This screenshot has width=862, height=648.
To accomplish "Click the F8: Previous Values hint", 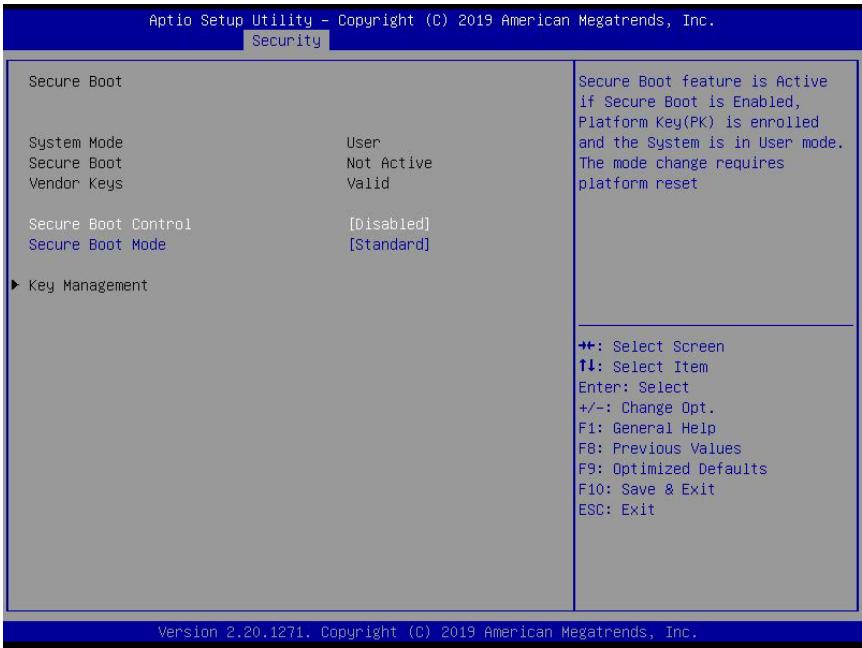I will click(x=660, y=448).
